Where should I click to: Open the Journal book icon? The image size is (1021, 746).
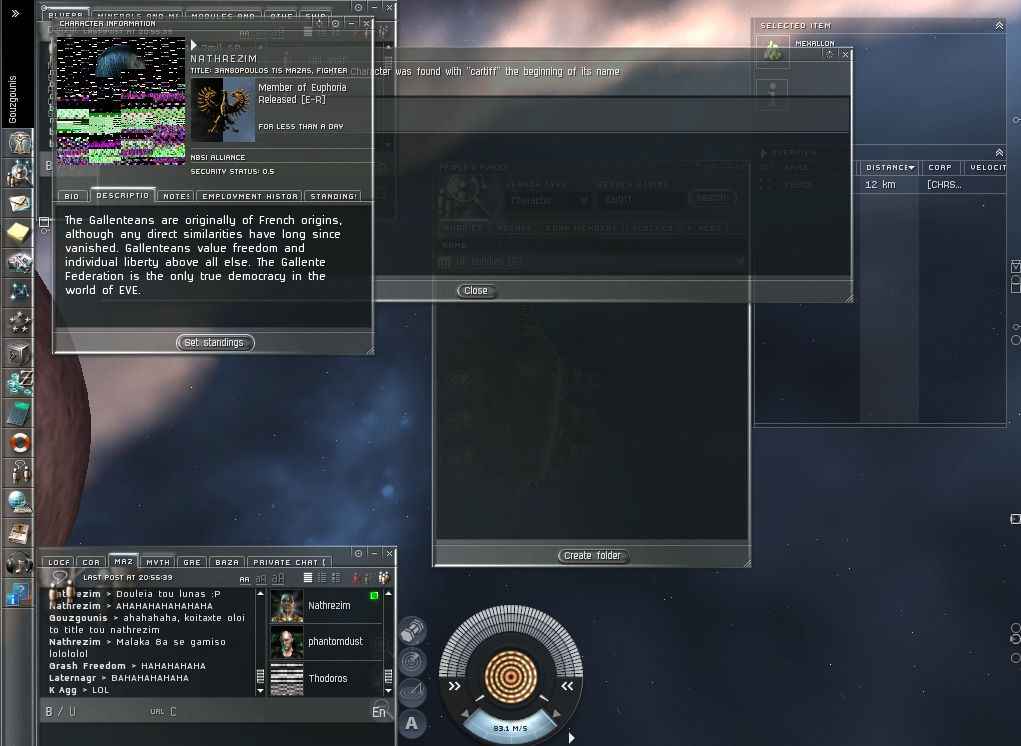pos(19,532)
